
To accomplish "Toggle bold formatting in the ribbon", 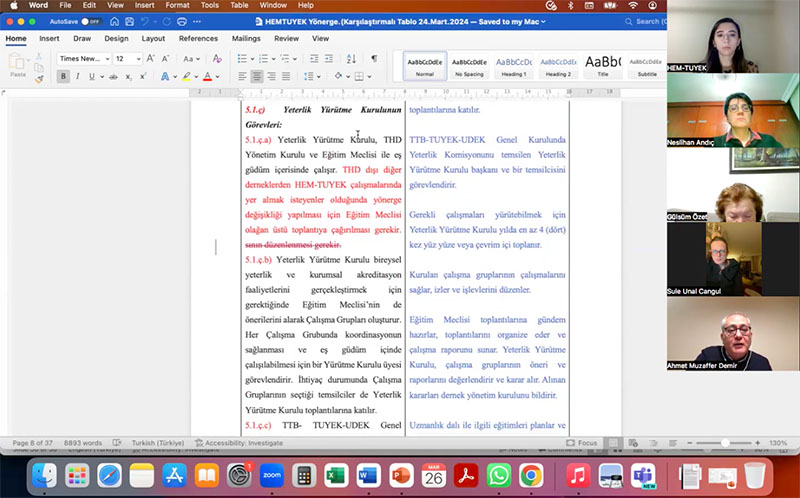I will [64, 76].
